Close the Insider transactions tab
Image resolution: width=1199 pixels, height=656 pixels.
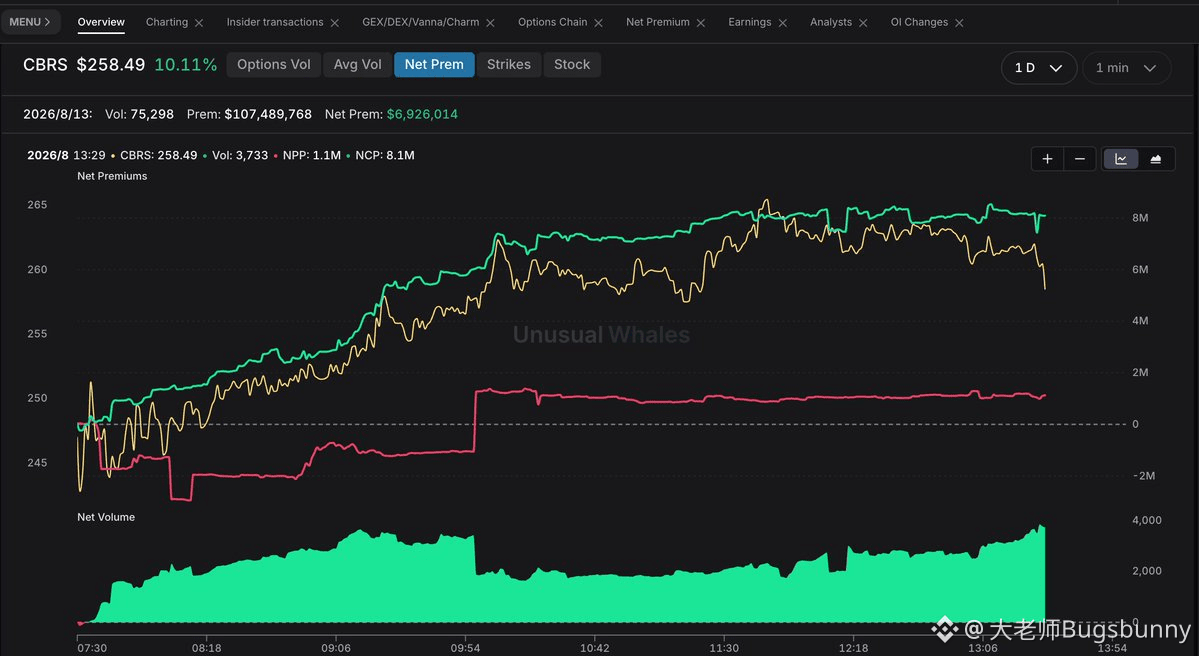[334, 23]
